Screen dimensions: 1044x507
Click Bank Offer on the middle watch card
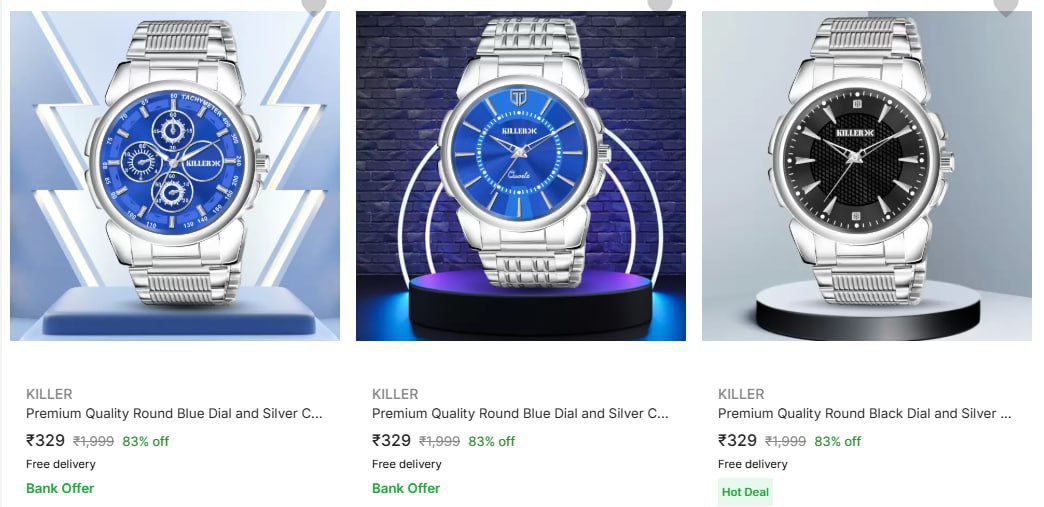coord(406,488)
